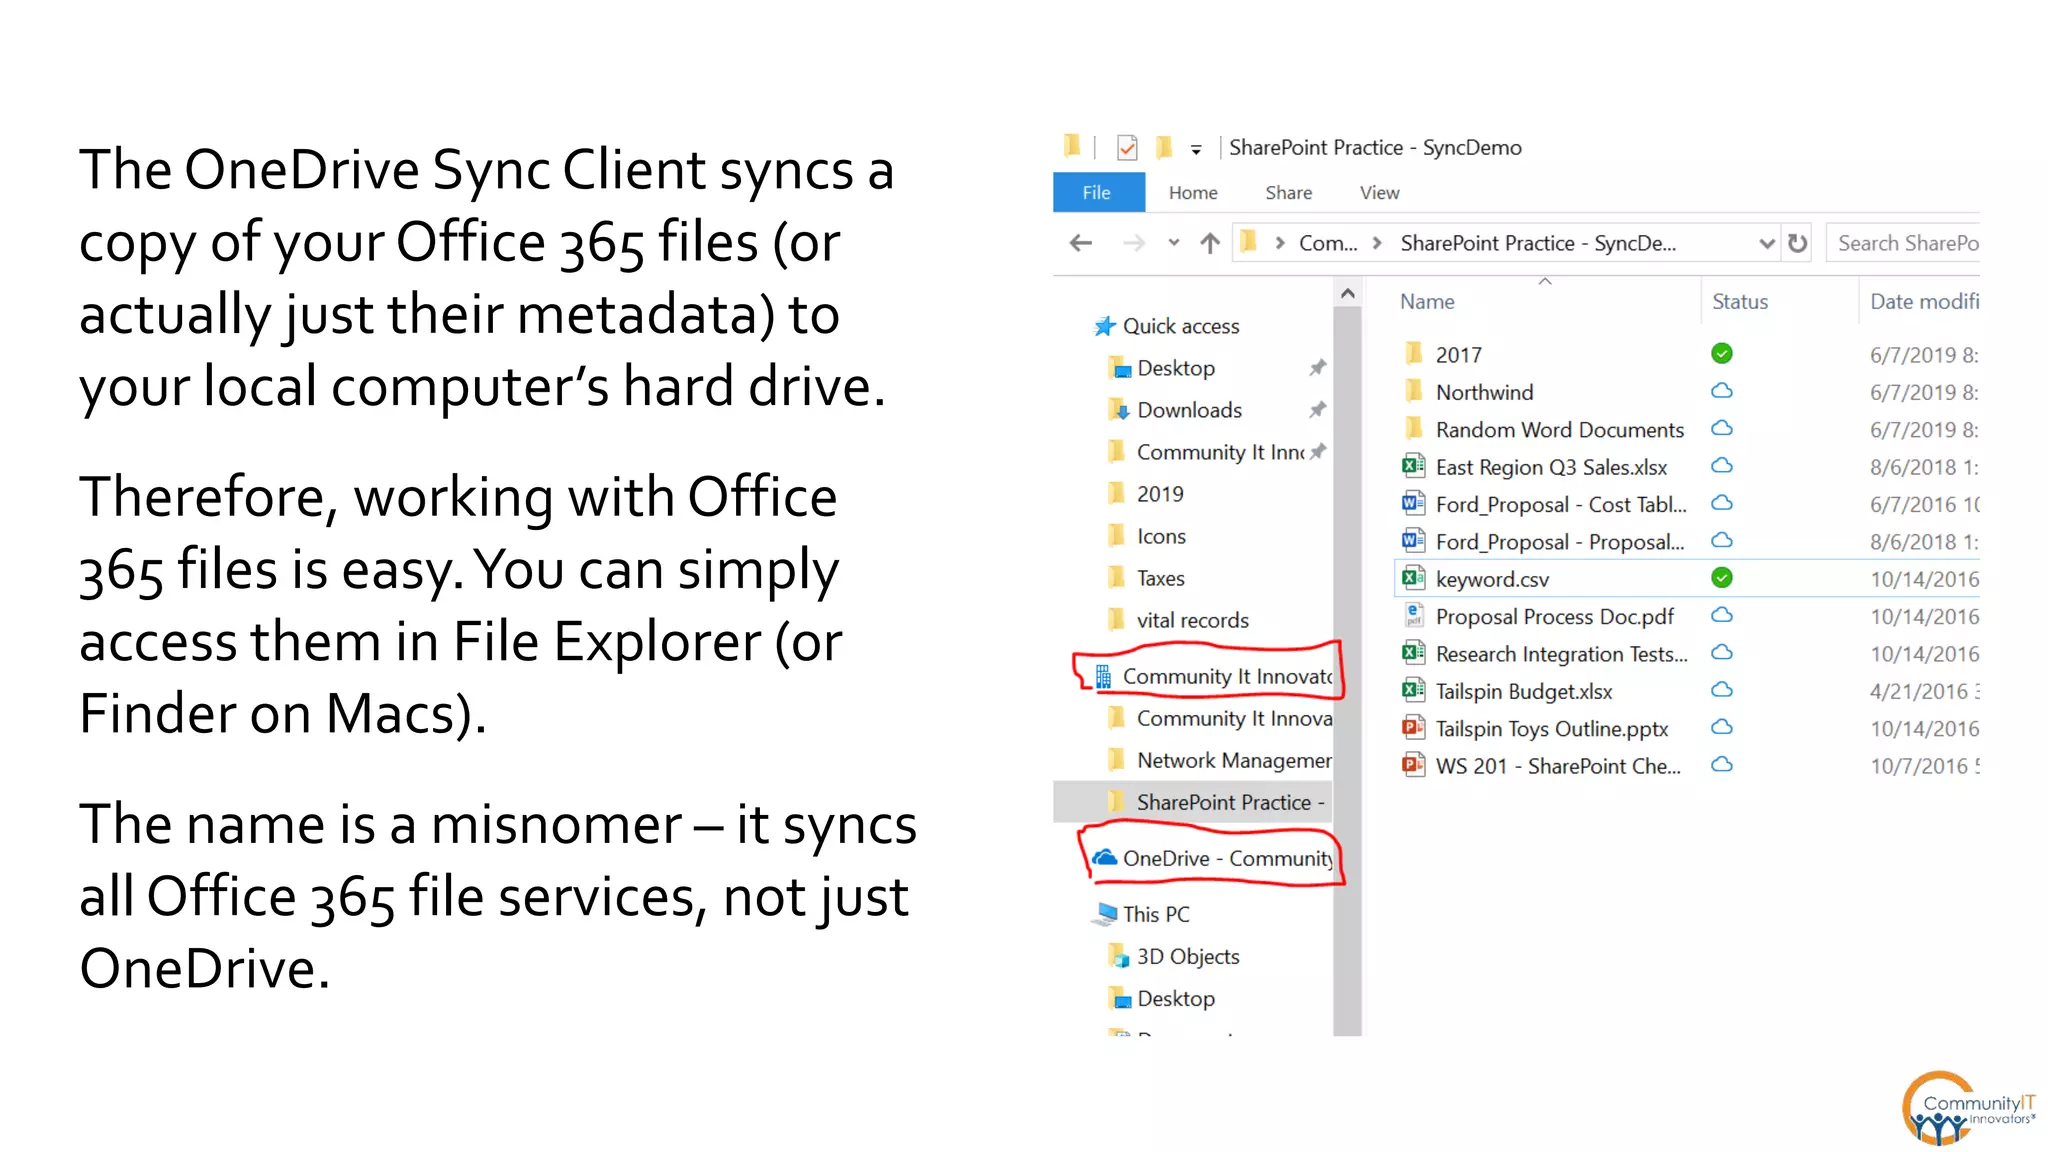Sort by the Status column header
This screenshot has width=2048, height=1152.
click(1740, 301)
